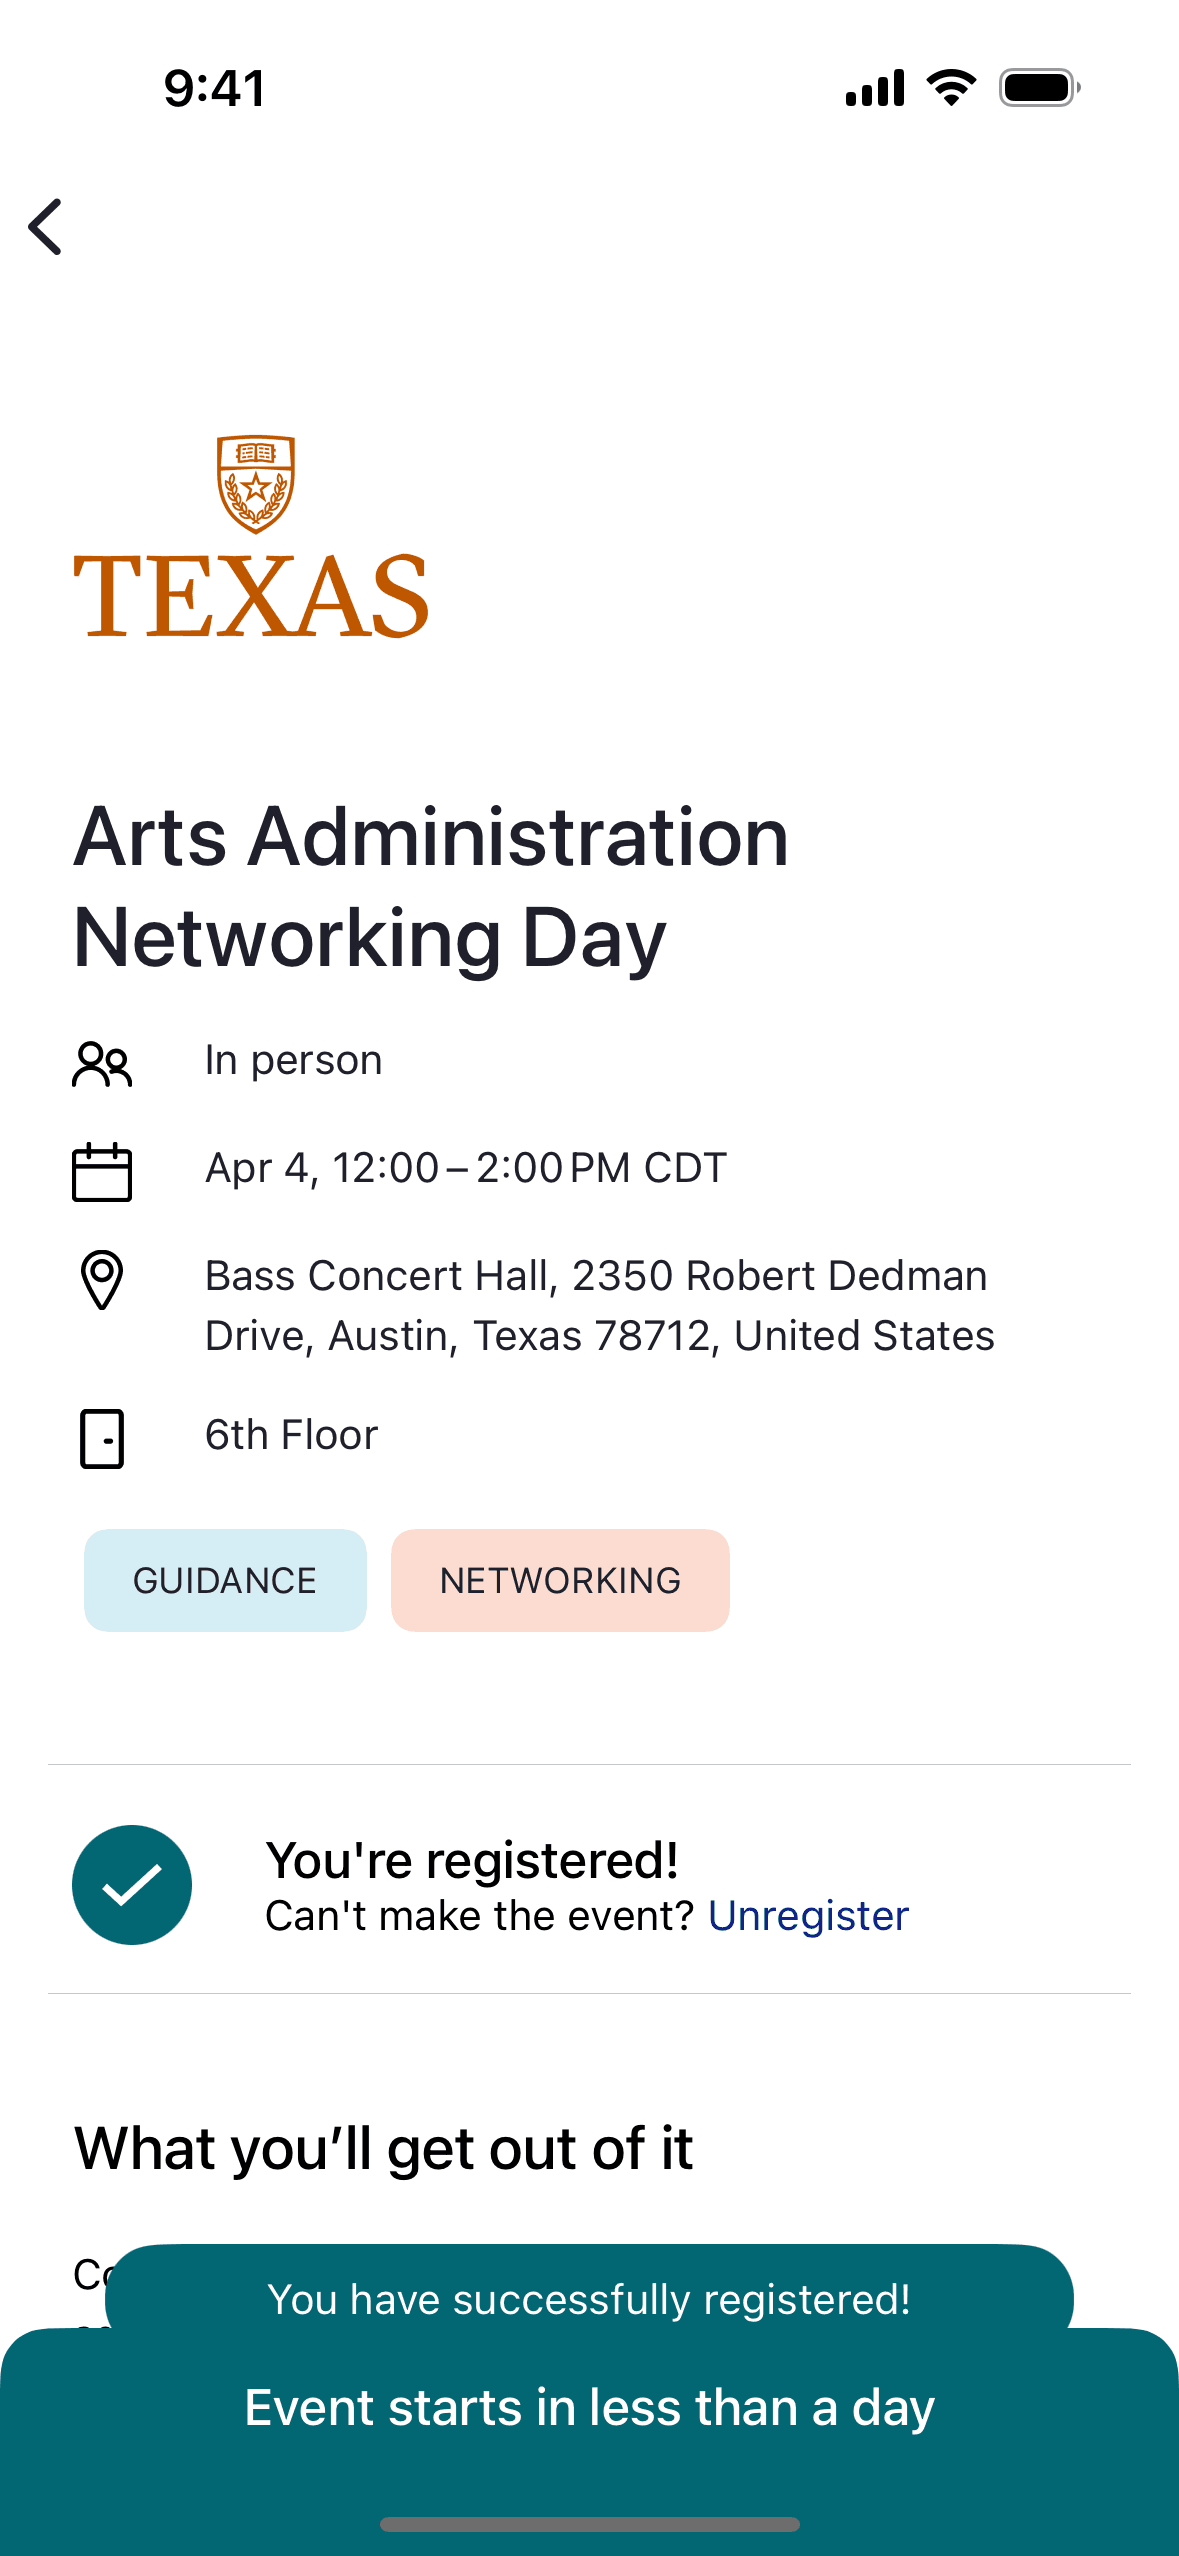Tap the Arts Administration Networking Day title
1179x2556 pixels.
click(x=431, y=887)
